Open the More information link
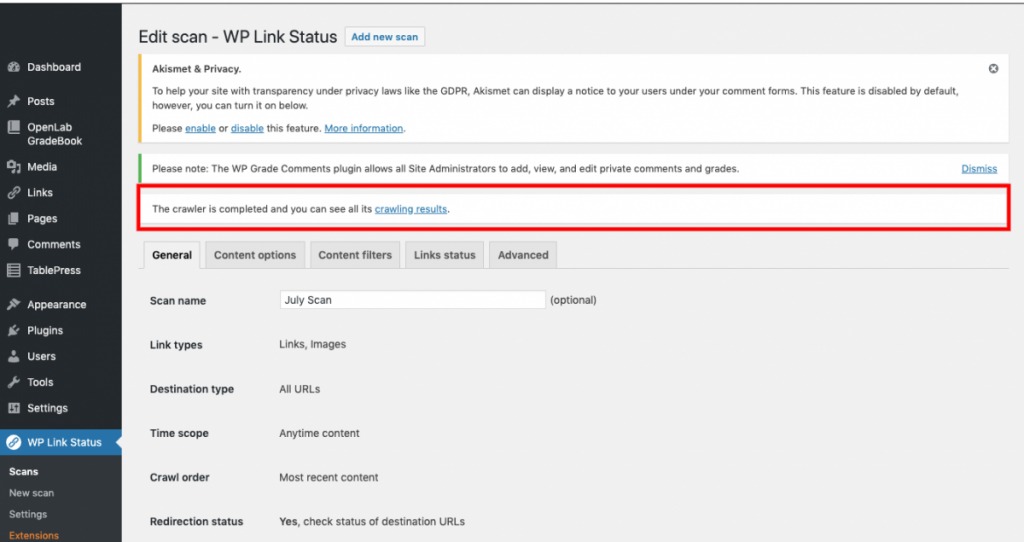Viewport: 1024px width, 542px height. coord(364,129)
